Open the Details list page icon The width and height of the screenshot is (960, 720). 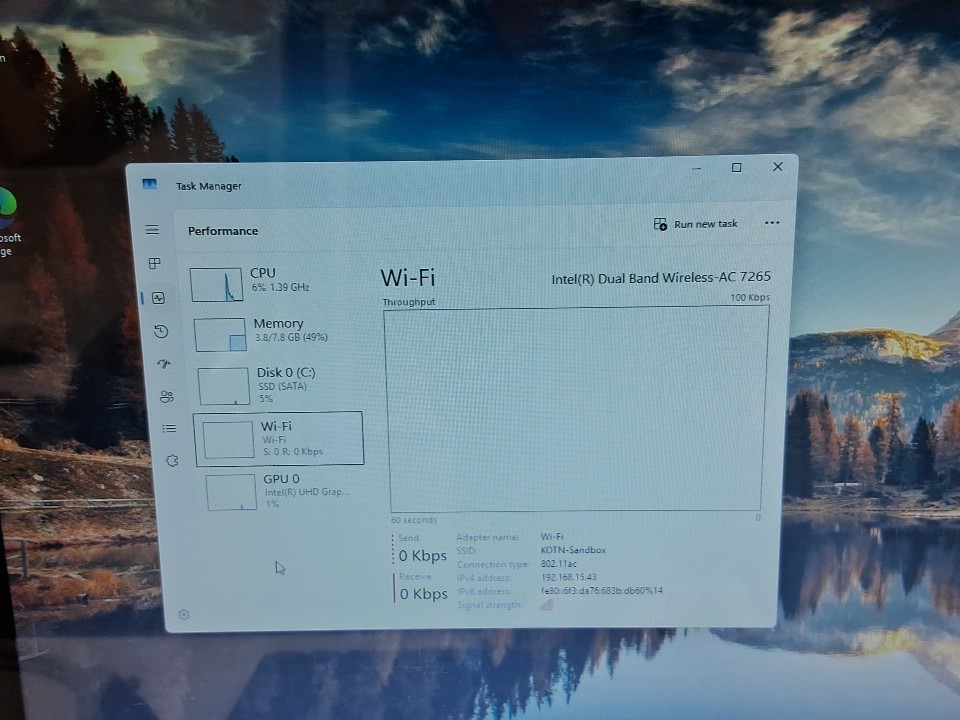click(x=169, y=429)
